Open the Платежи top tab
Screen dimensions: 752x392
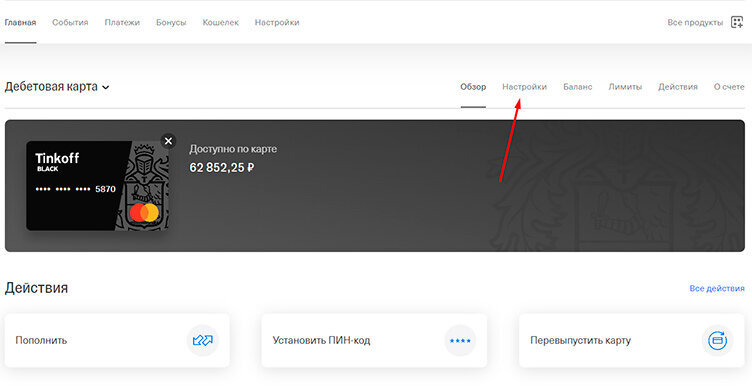point(122,23)
